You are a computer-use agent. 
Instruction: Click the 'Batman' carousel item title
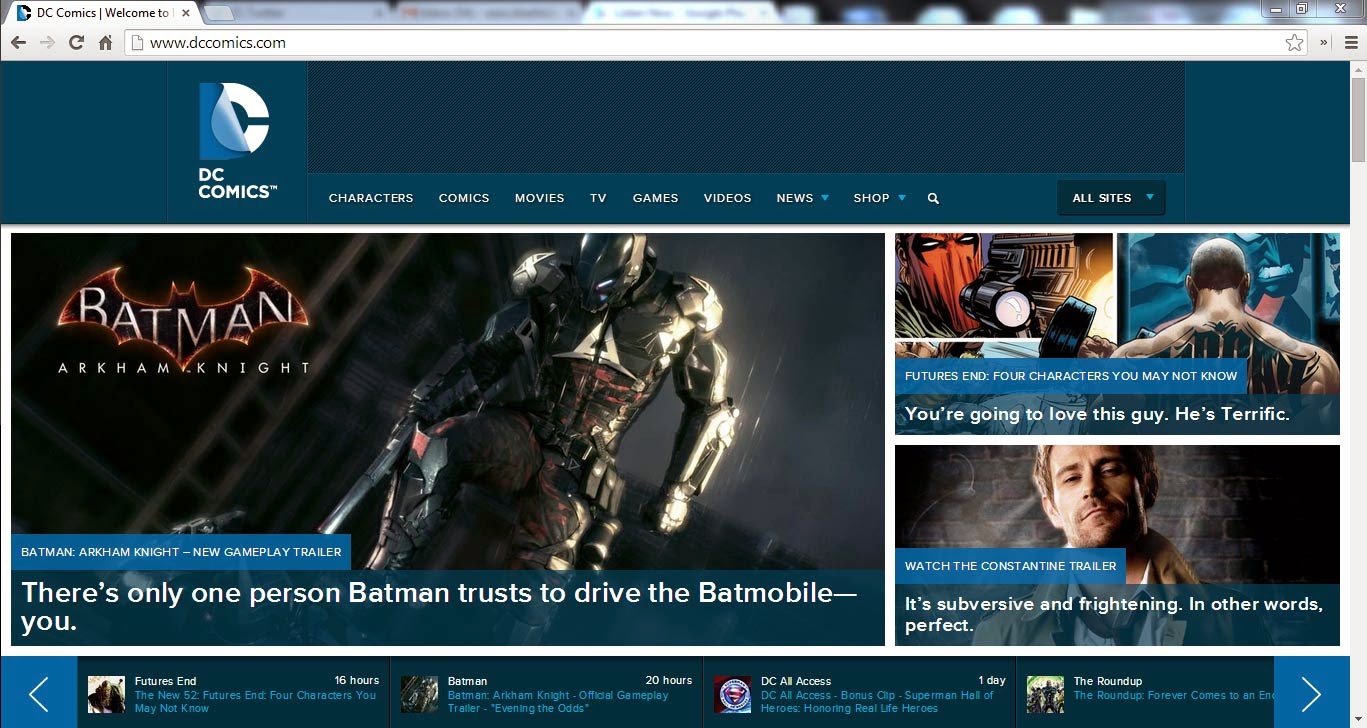pyautogui.click(x=467, y=681)
